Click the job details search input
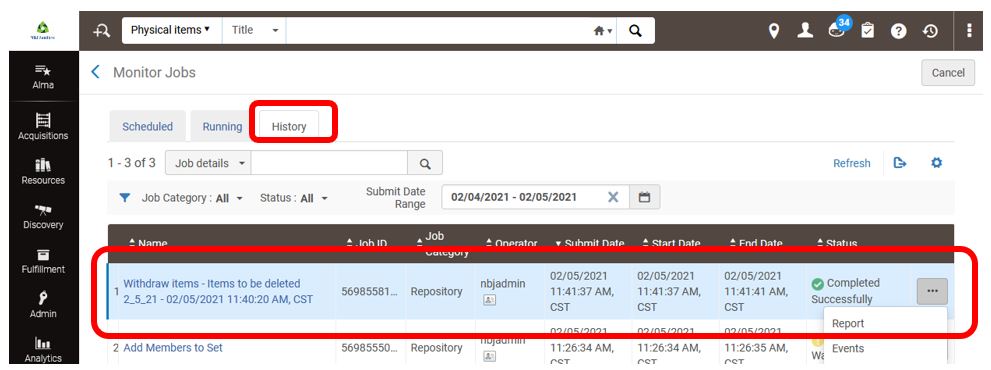 pyautogui.click(x=329, y=163)
